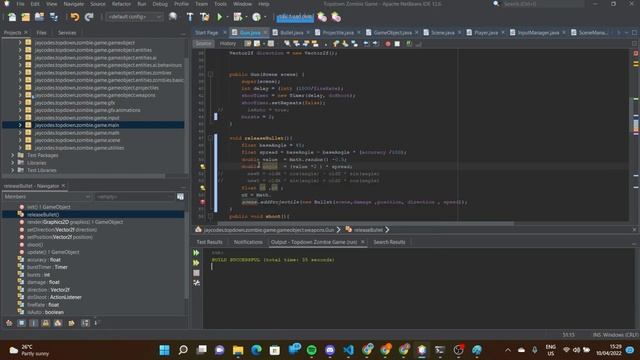Close the Gun.java editor tab
The width and height of the screenshot is (640, 360).
(265, 33)
